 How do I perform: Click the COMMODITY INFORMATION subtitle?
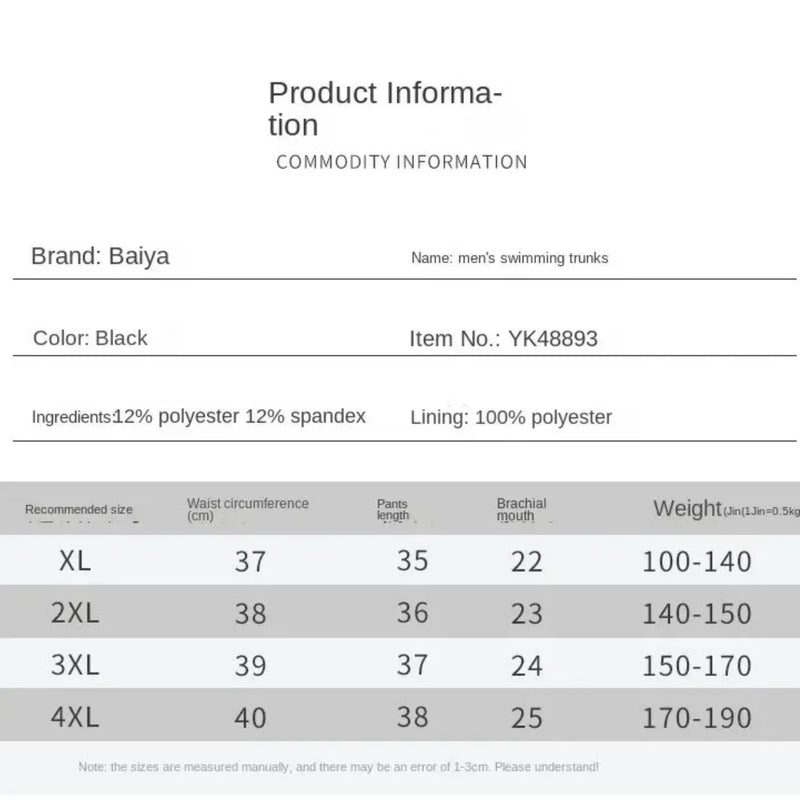pos(401,161)
